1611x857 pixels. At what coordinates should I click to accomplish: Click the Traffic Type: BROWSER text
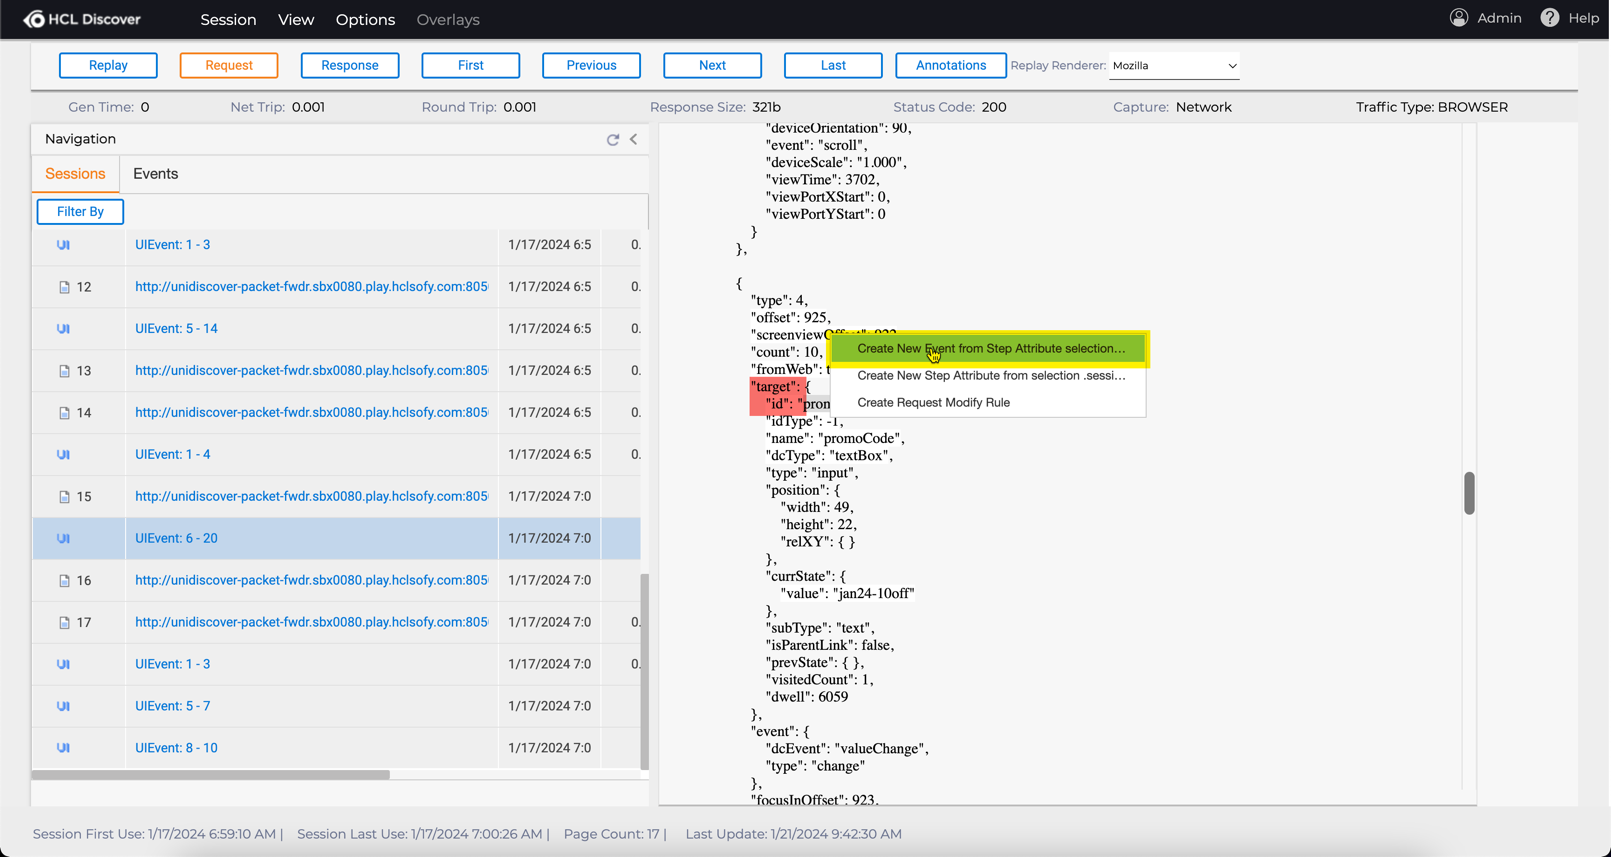click(1432, 107)
